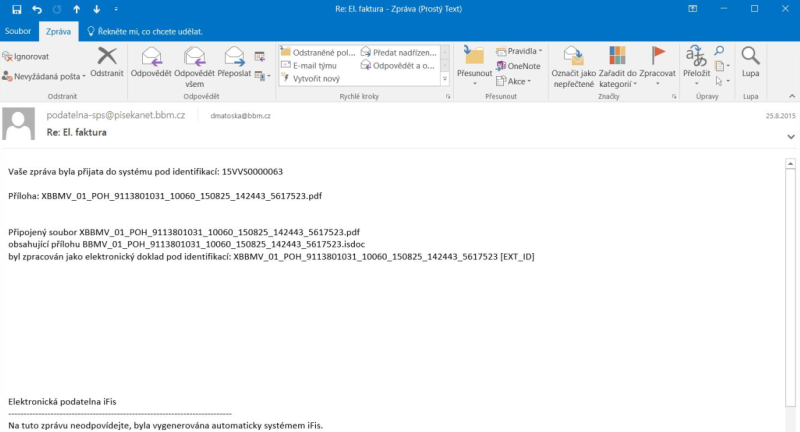Undo the last action
The image size is (800, 432).
pyautogui.click(x=37, y=9)
